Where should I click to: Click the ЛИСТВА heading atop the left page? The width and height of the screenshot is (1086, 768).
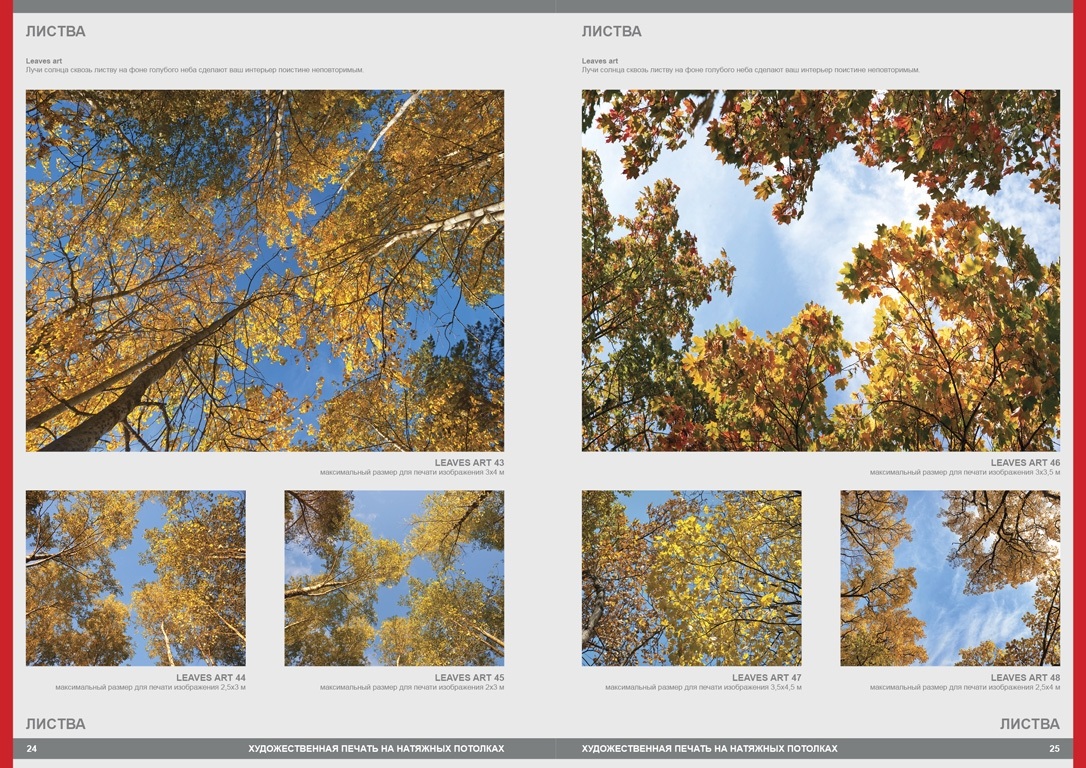(56, 32)
